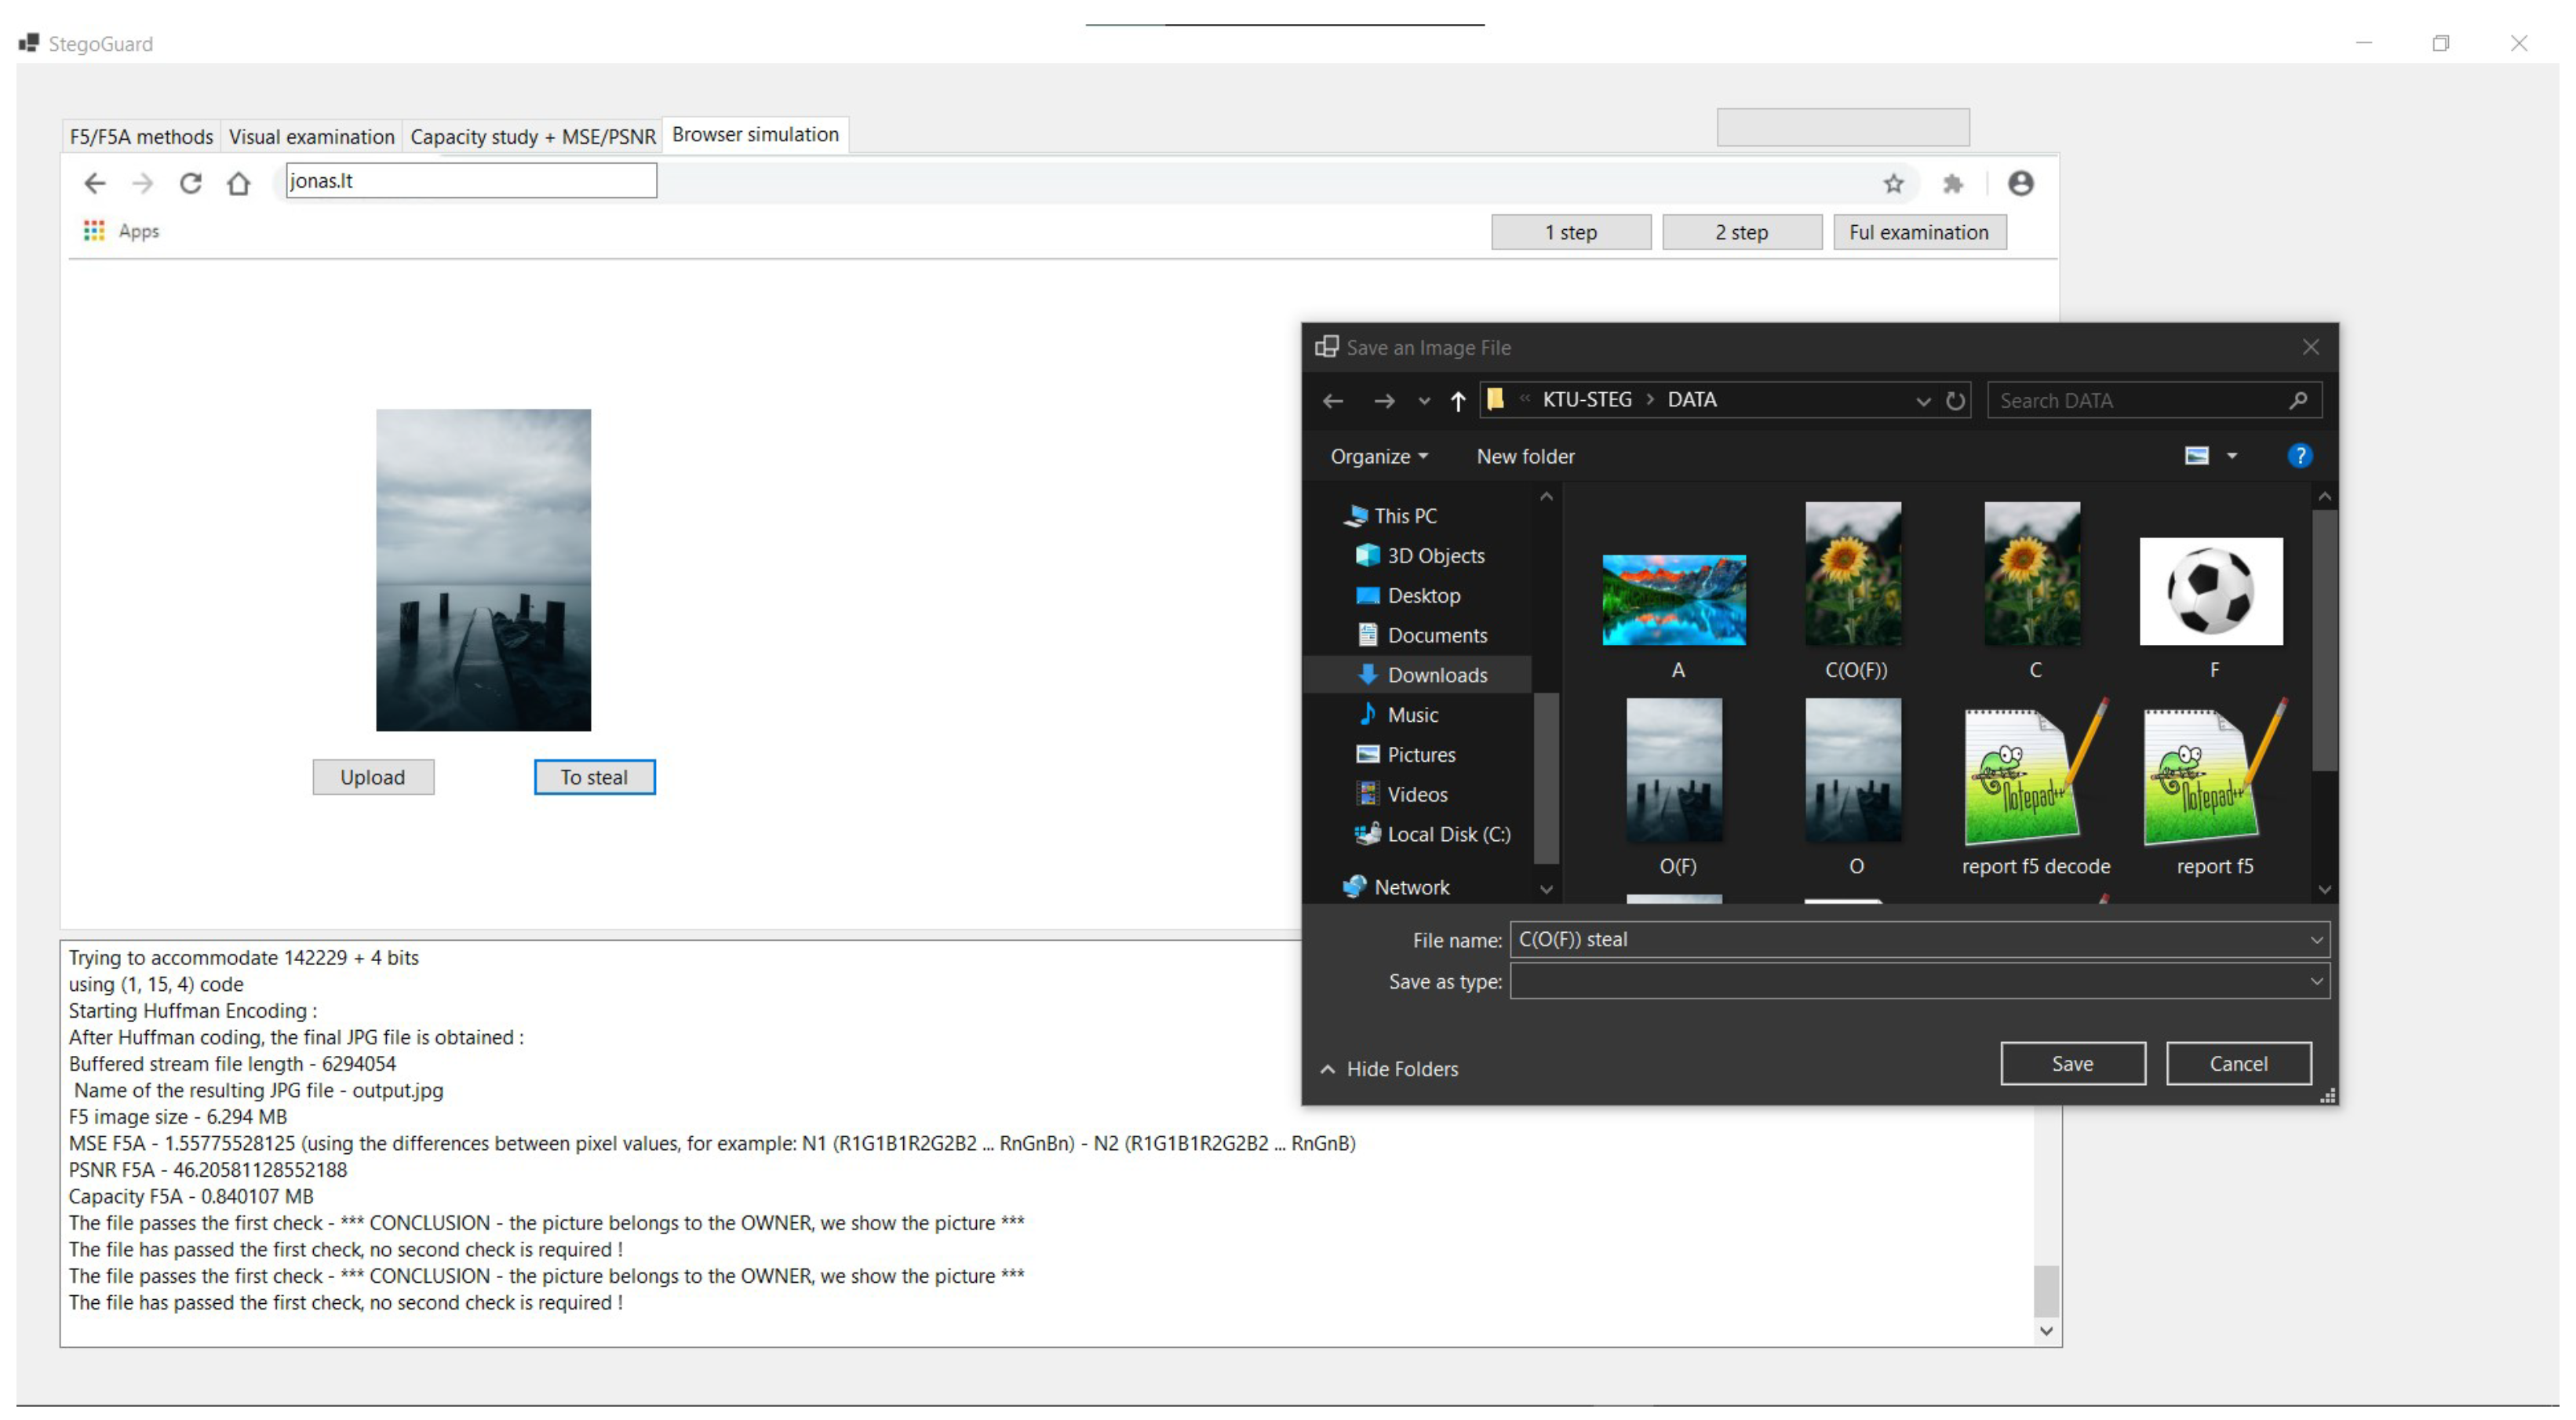Viewport: 2576px width, 1420px height.
Task: Open the extensions puzzle icon
Action: point(1952,183)
